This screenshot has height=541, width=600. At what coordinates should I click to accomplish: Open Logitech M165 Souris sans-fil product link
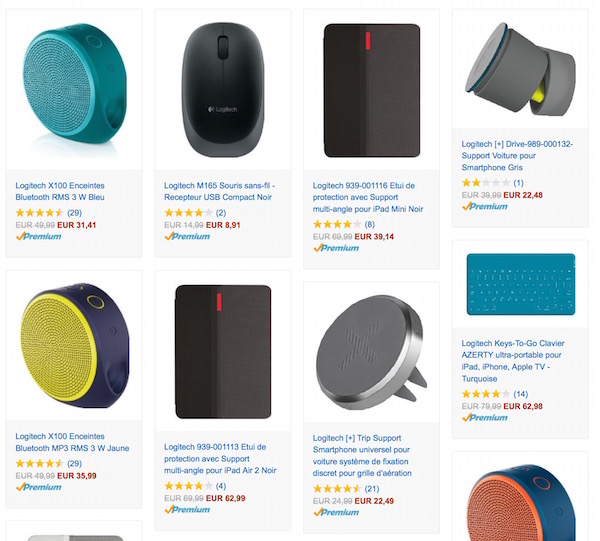[x=220, y=191]
